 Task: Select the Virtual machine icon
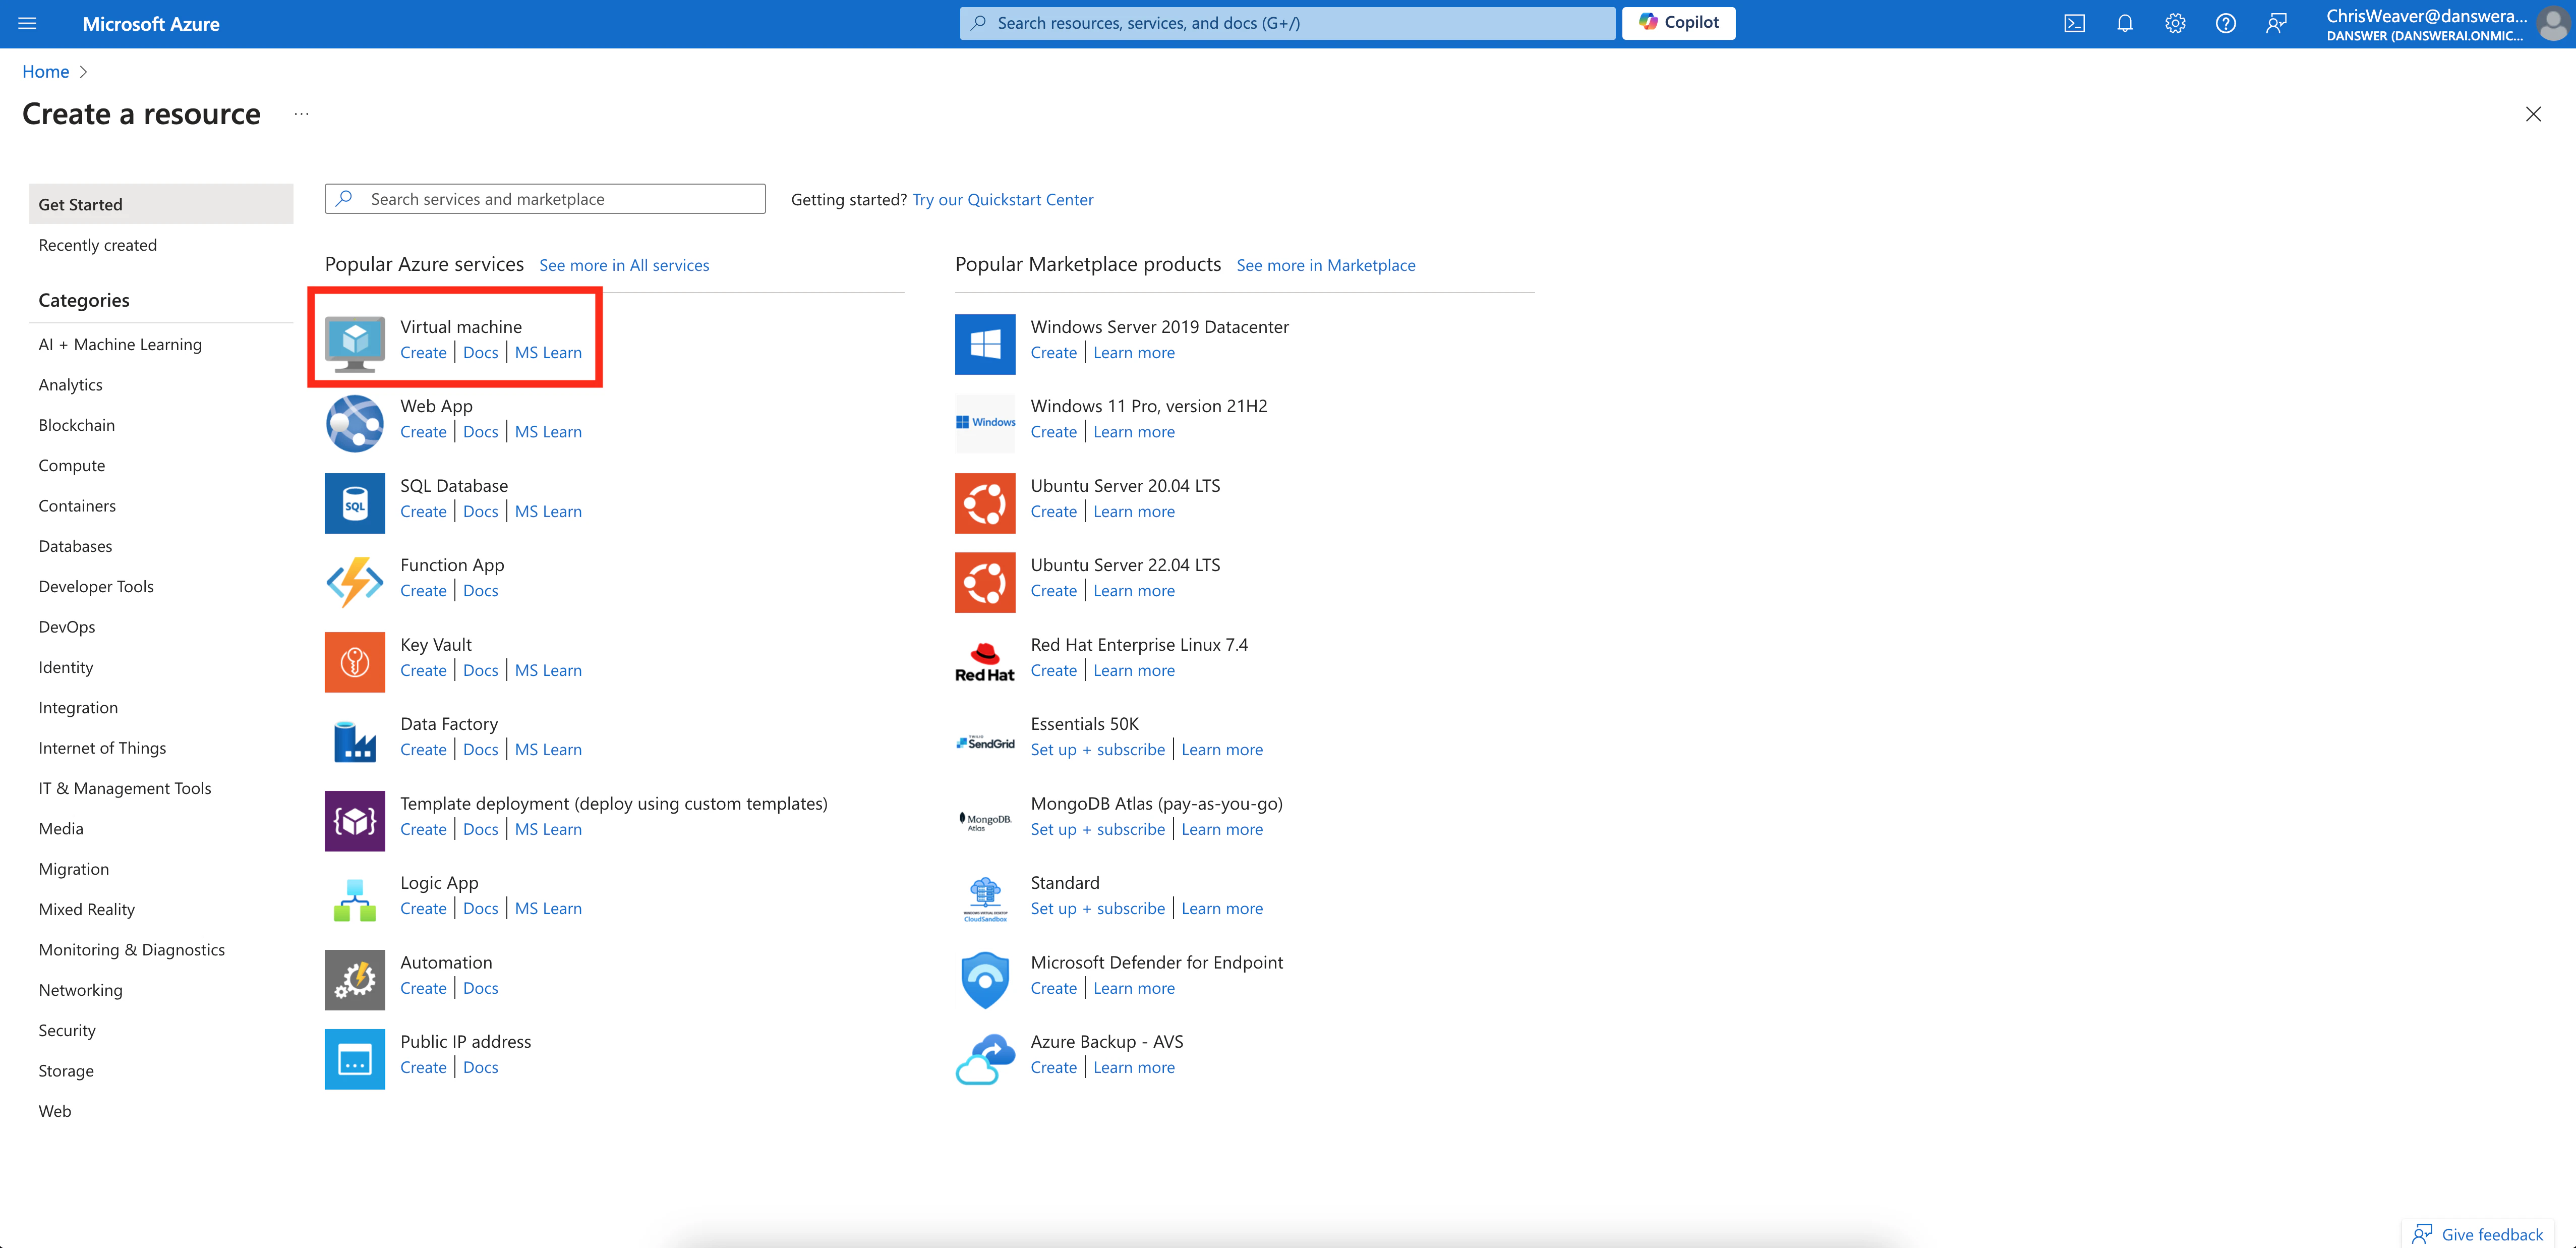pos(354,343)
